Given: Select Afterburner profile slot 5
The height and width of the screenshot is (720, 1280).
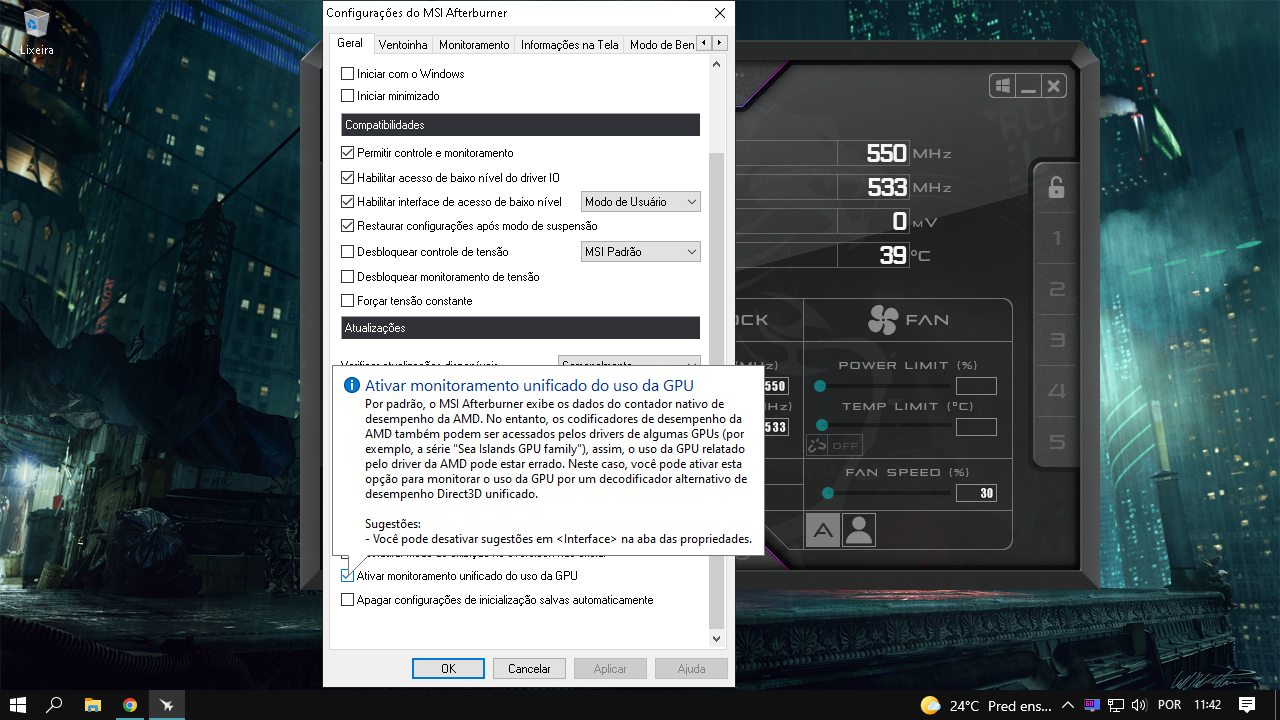Looking at the screenshot, I should (x=1057, y=442).
